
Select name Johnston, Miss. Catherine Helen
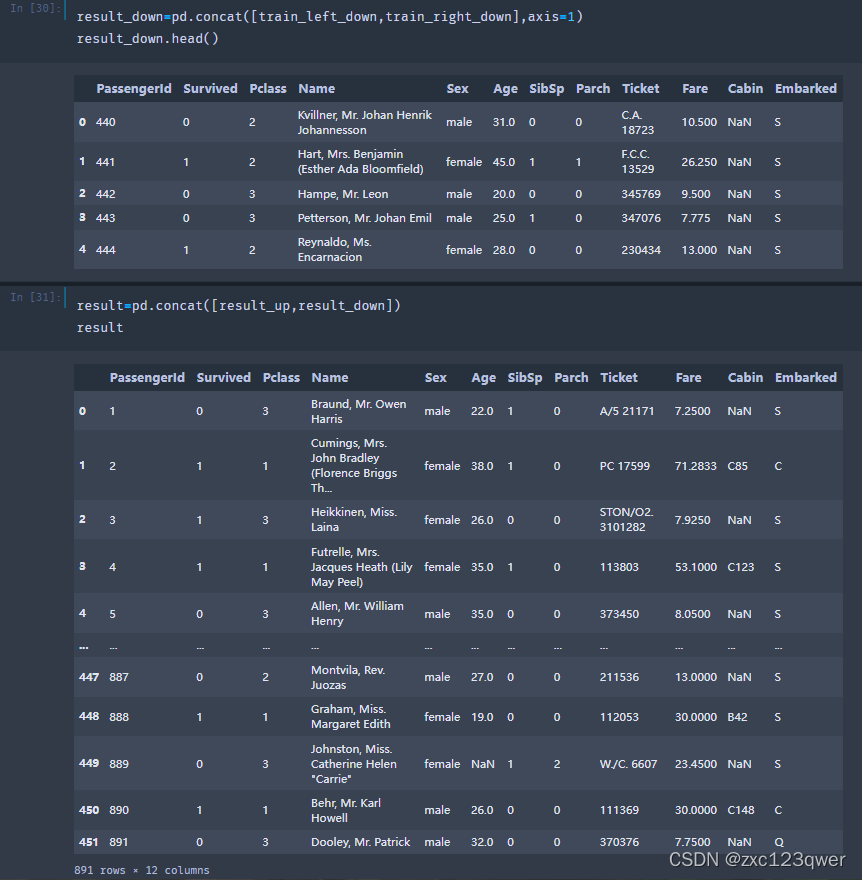coord(354,764)
